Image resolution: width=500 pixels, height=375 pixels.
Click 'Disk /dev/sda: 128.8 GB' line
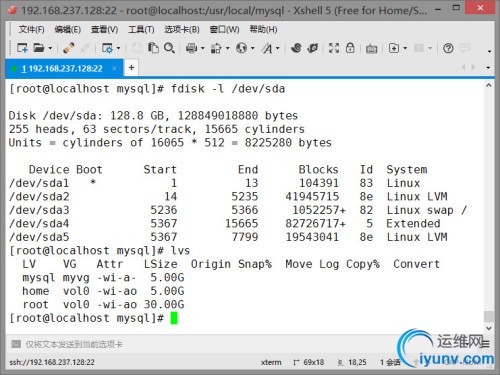pyautogui.click(x=153, y=116)
